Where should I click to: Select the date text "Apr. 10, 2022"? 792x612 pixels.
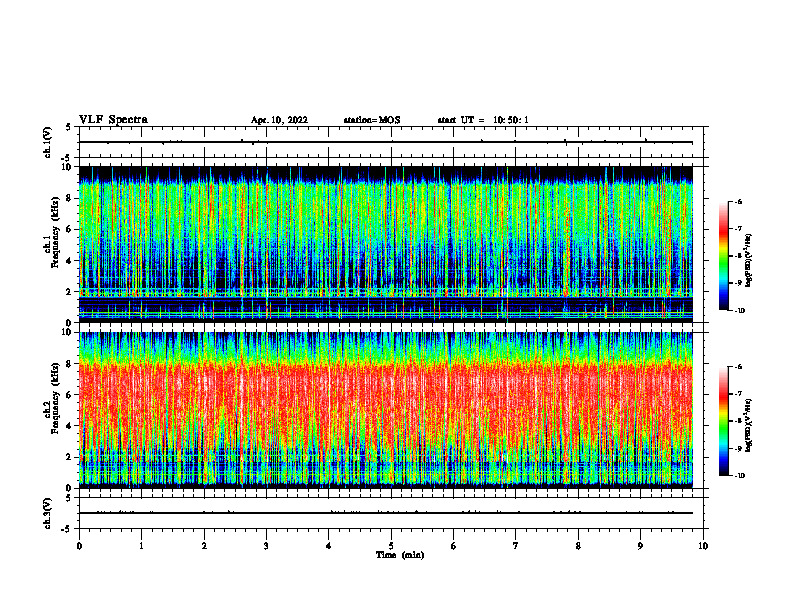(279, 120)
